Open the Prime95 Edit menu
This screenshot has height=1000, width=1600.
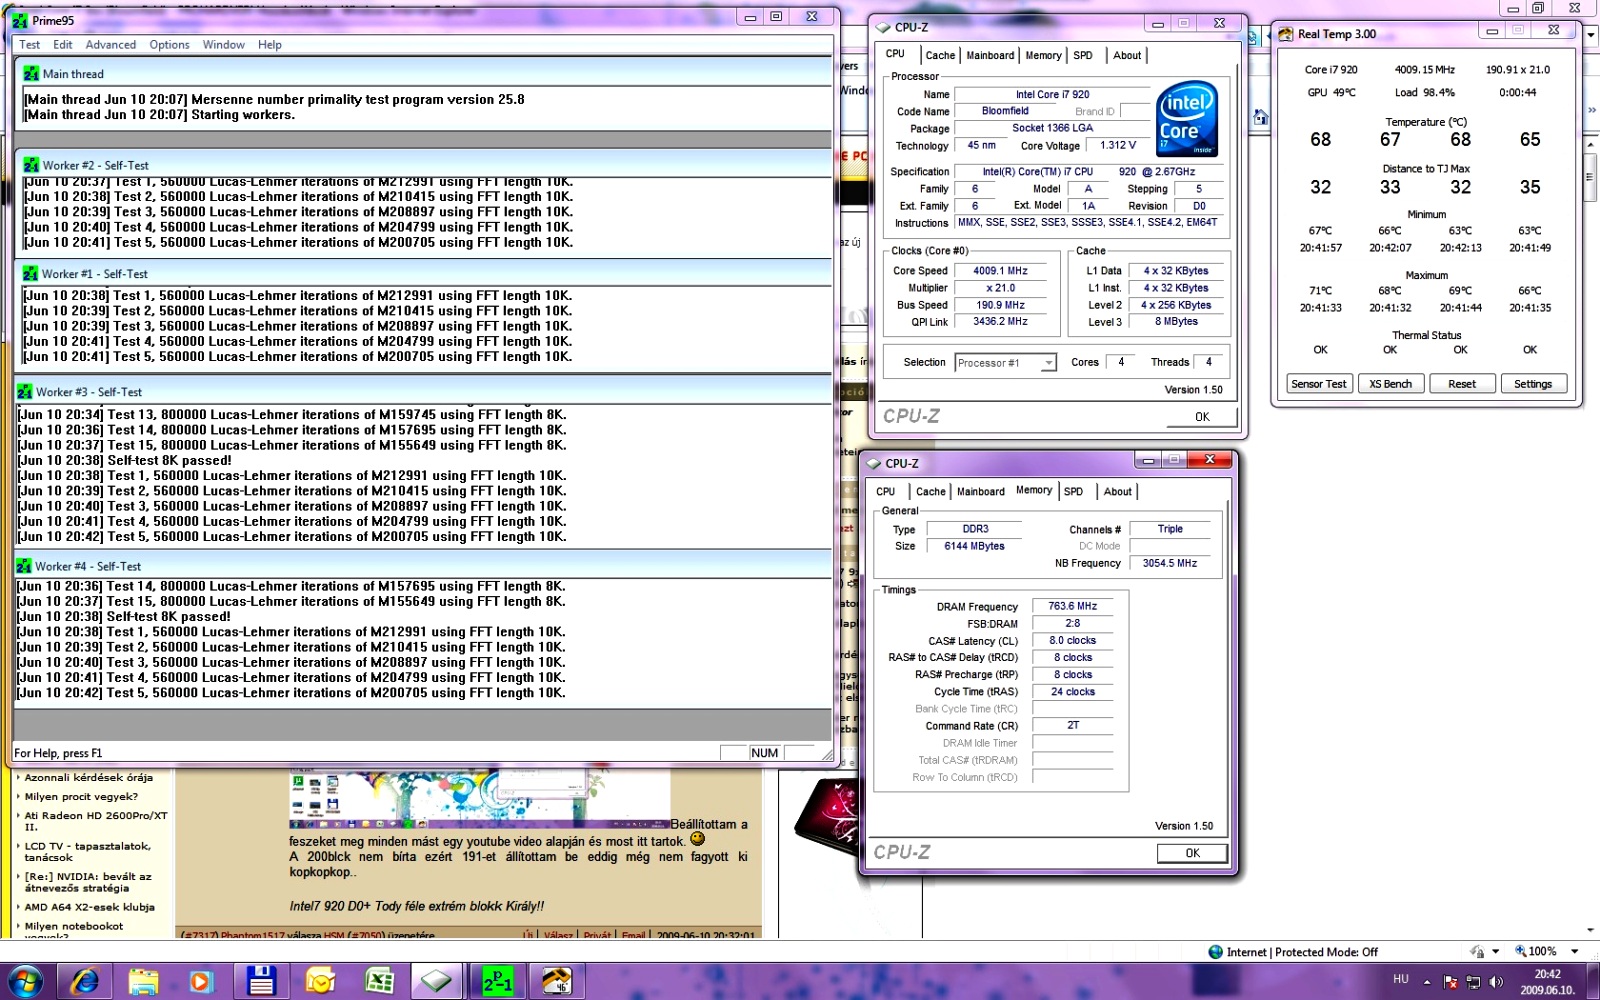(x=63, y=45)
